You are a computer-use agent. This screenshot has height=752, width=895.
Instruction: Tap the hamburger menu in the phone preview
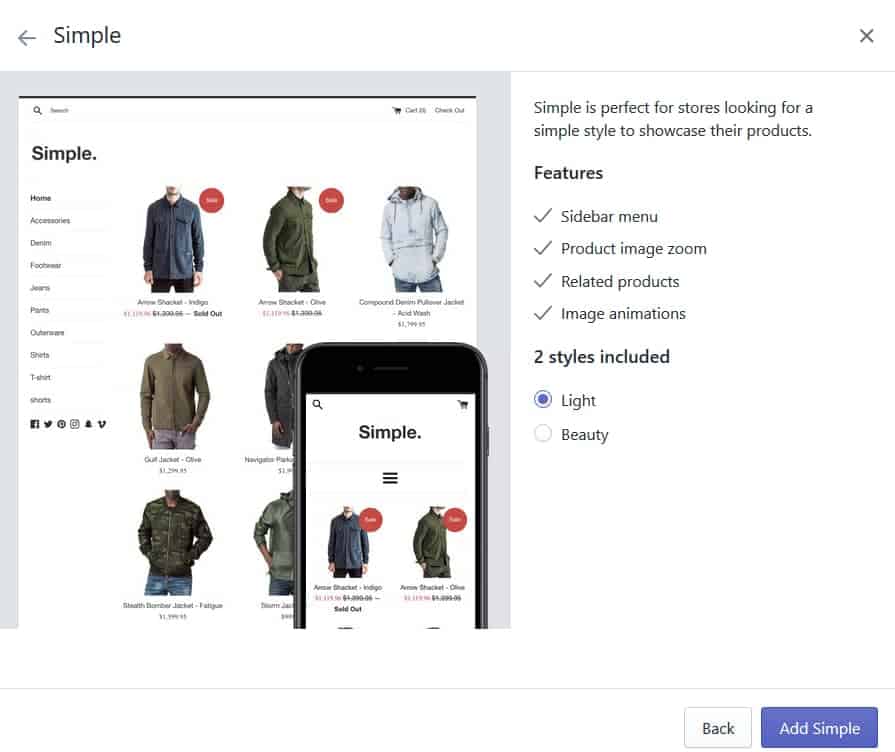tap(390, 478)
